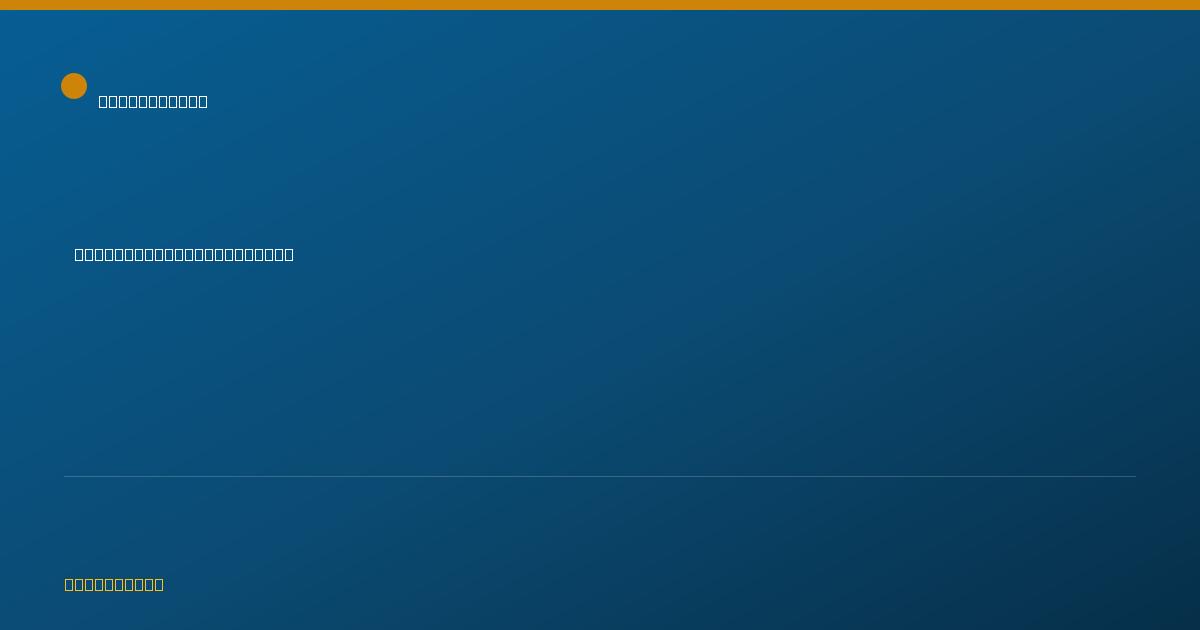Screen dimensions: 1200x630
Task: Click the white body text line
Action: 184,254
